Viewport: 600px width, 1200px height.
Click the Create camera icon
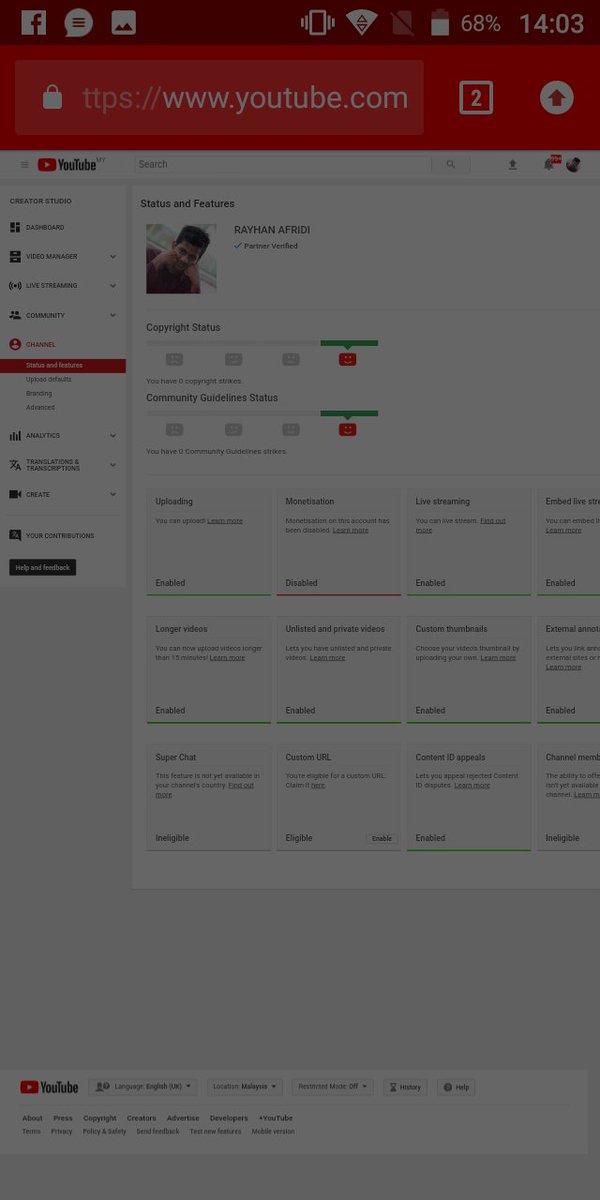pos(15,494)
